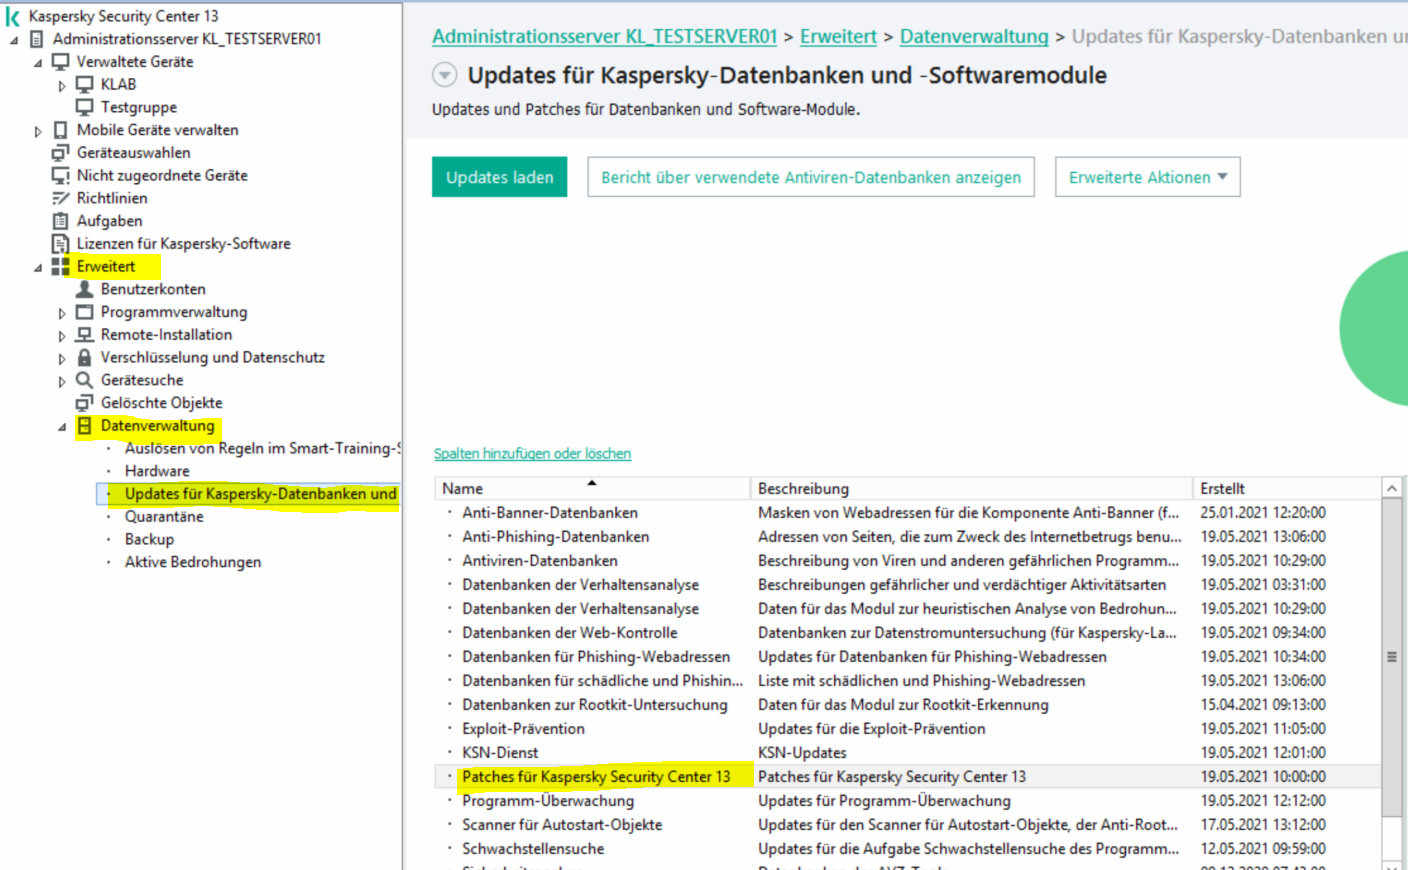This screenshot has width=1408, height=870.
Task: Select the Anti-Phishing-Datenbanken row
Action: [x=908, y=537]
